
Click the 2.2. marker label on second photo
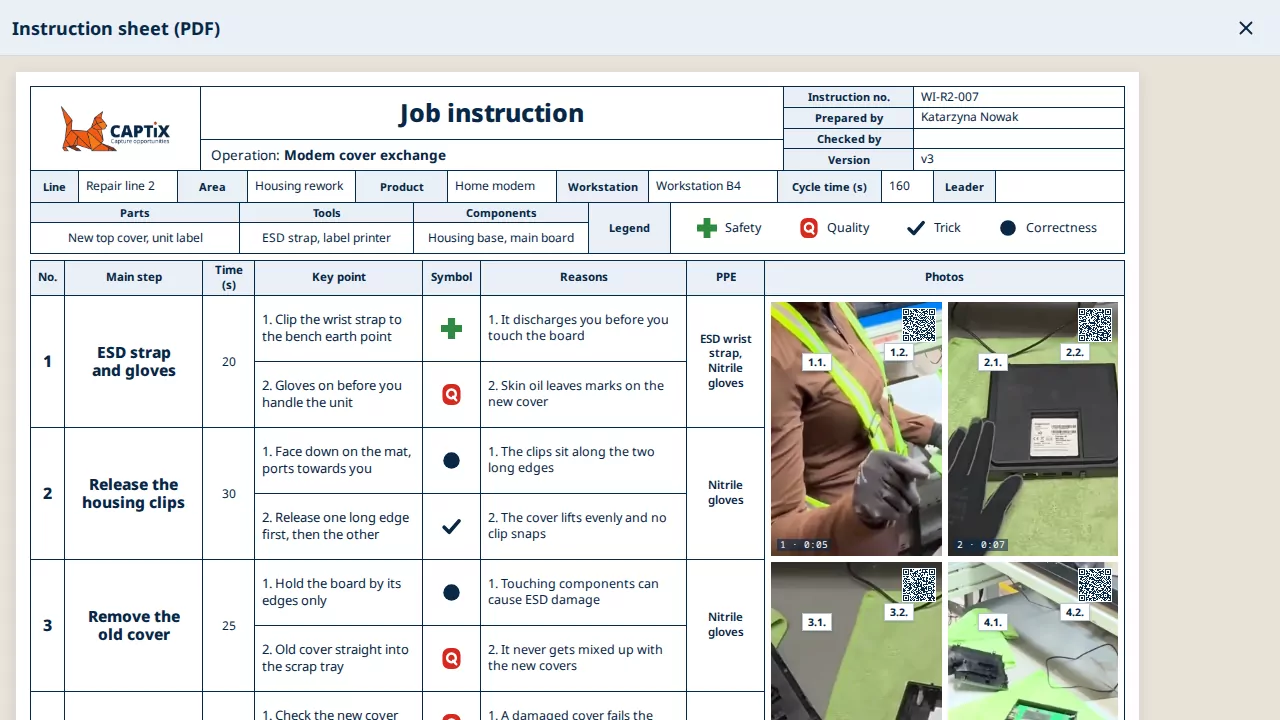(1075, 352)
